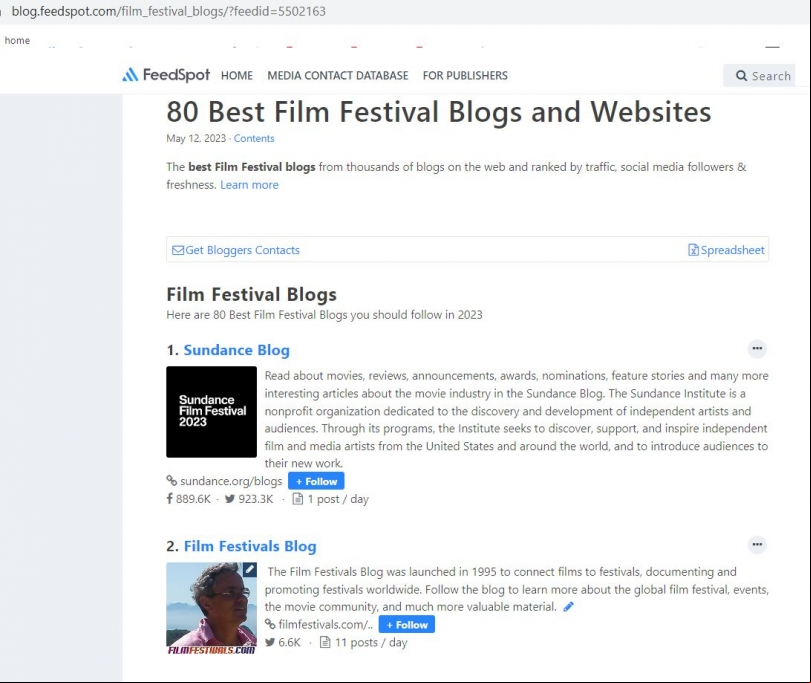Click the Search magnifier icon
Image resolution: width=811 pixels, height=683 pixels.
pos(741,76)
